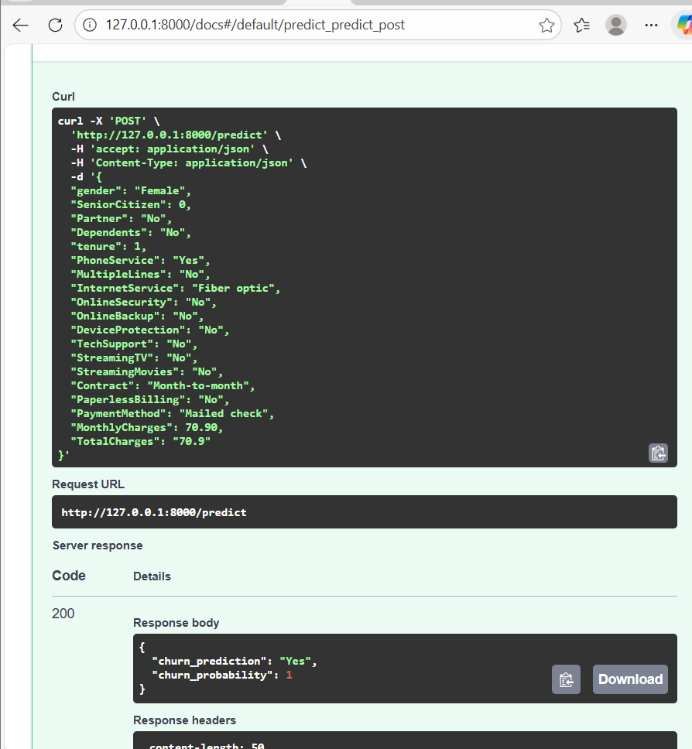Viewport: 692px width, 749px height.
Task: Reload the Swagger docs page
Action: tap(55, 25)
